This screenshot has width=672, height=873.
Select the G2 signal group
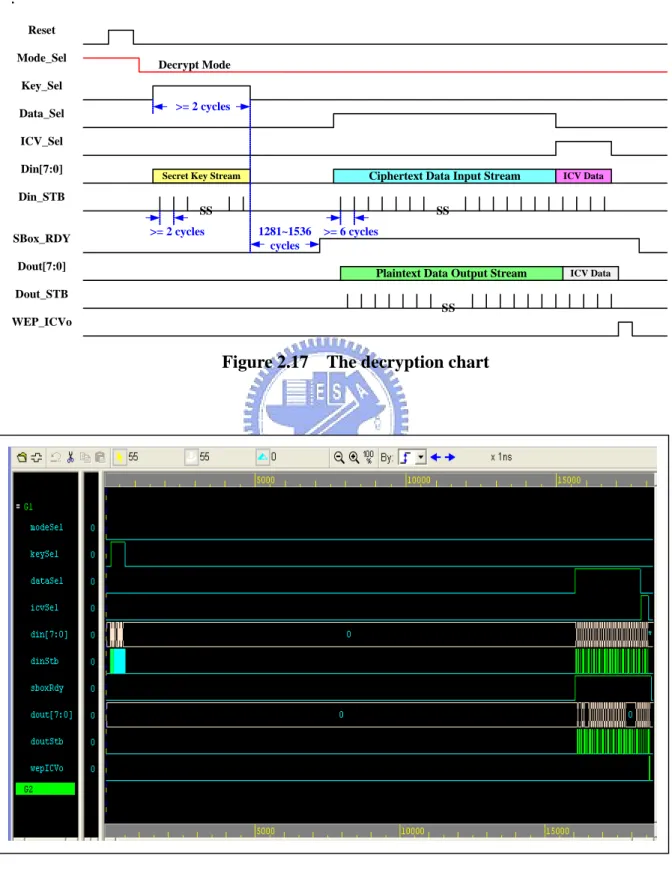click(45, 789)
